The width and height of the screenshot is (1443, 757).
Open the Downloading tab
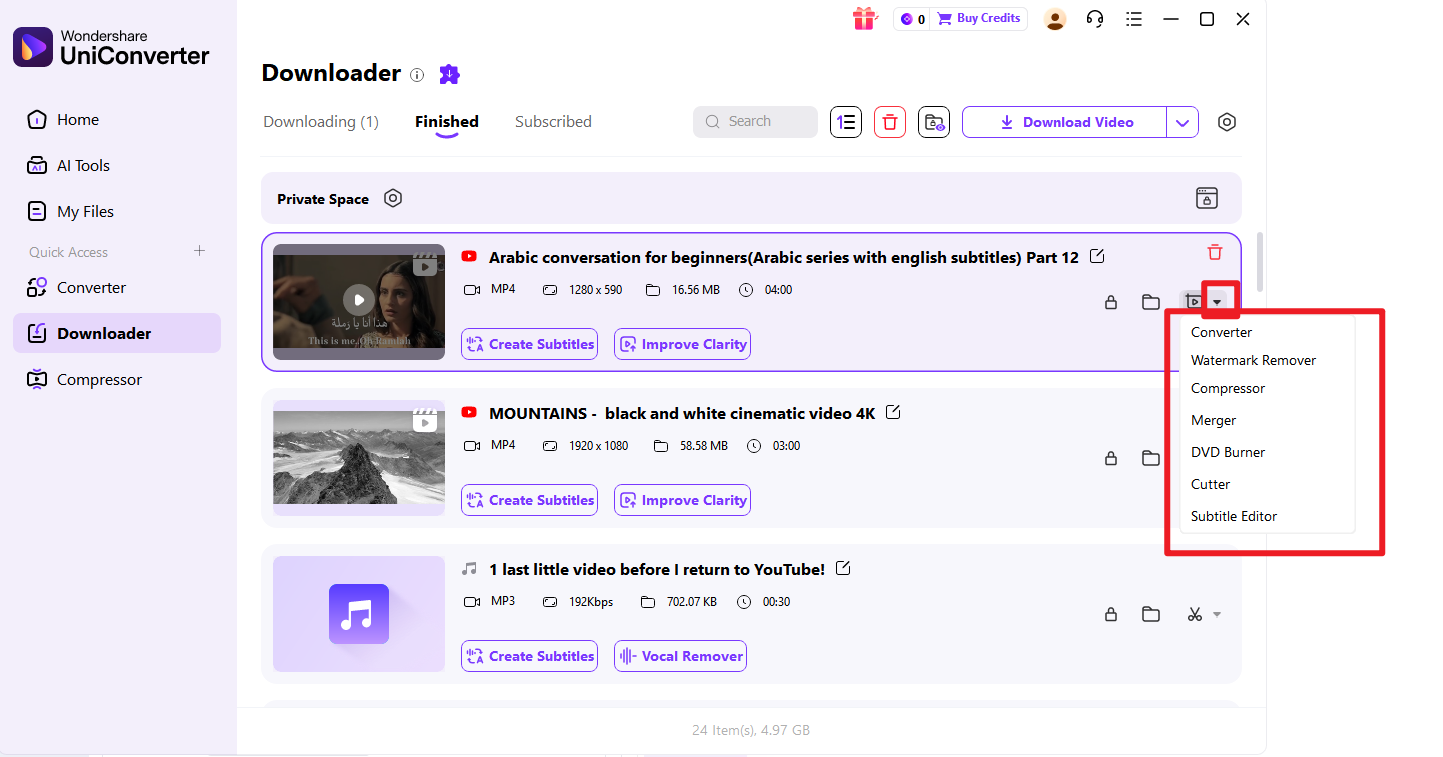pos(320,121)
